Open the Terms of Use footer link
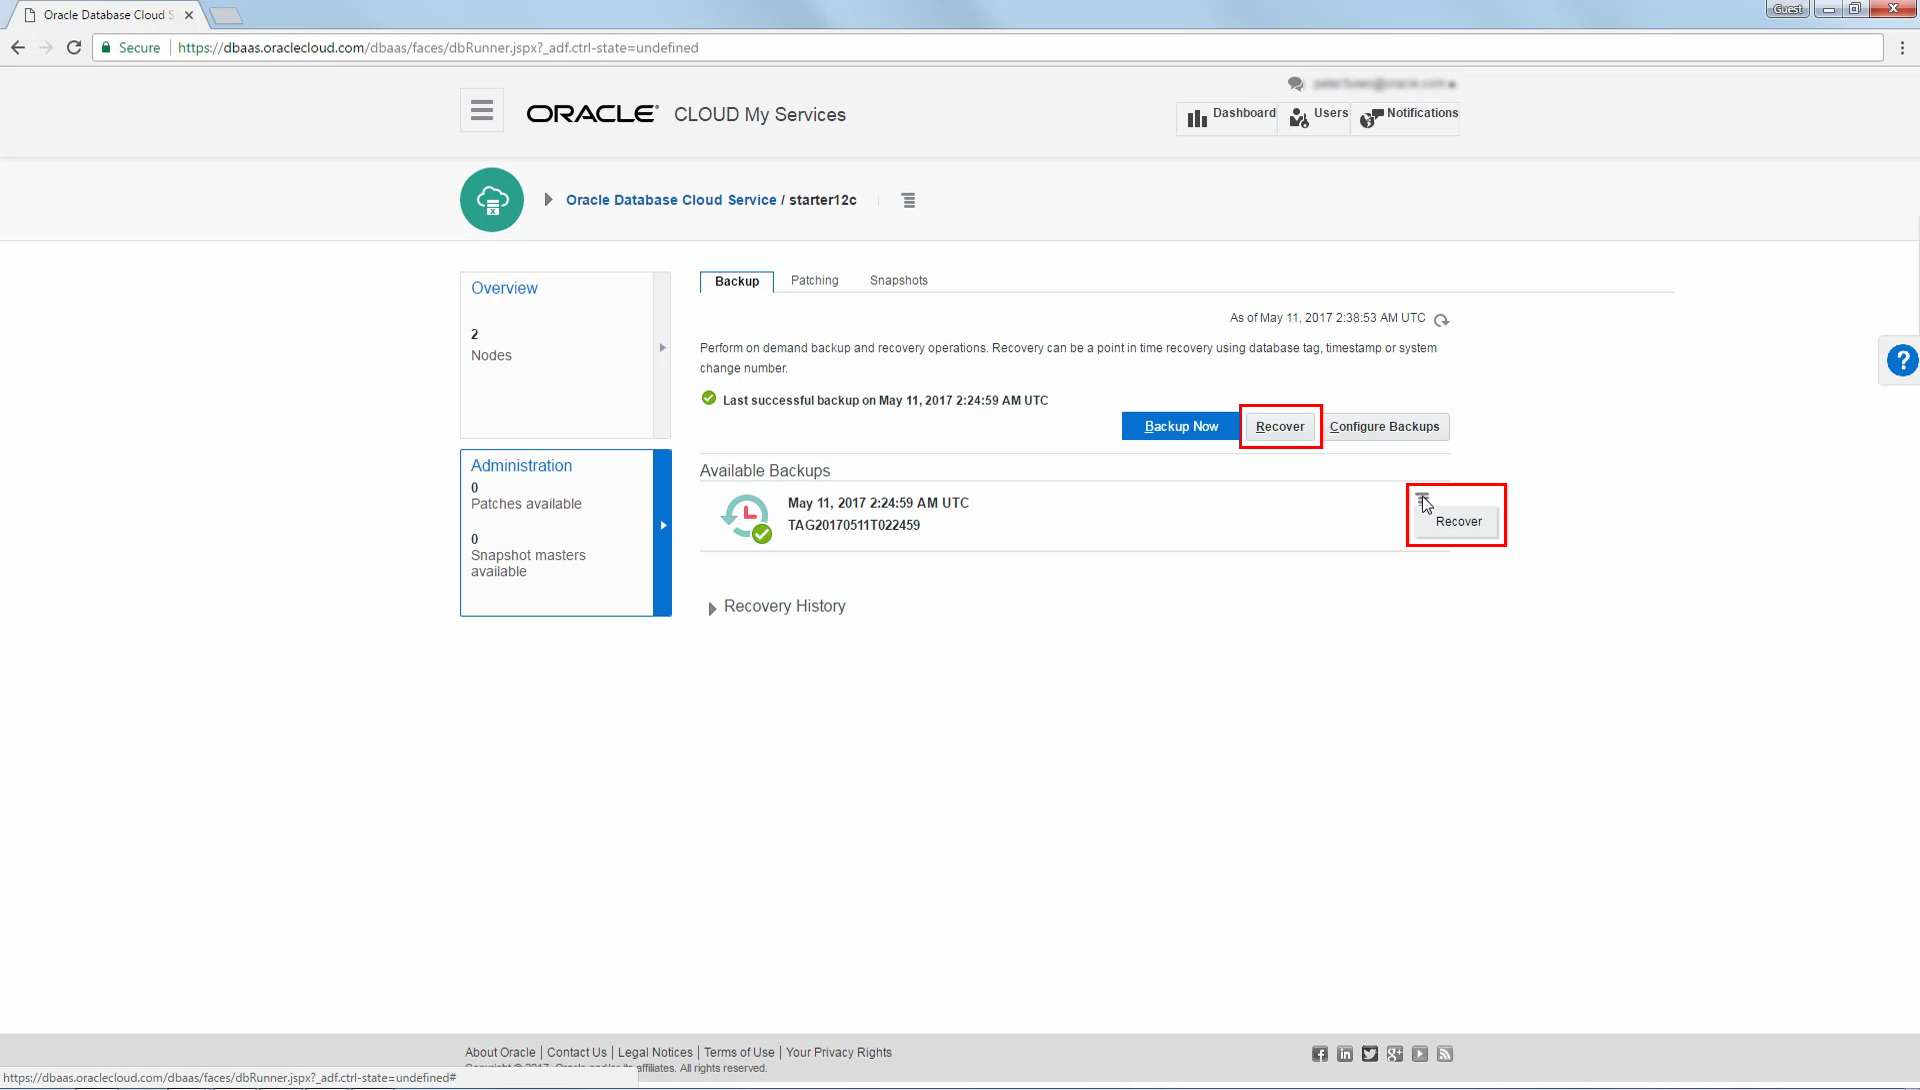 click(739, 1052)
